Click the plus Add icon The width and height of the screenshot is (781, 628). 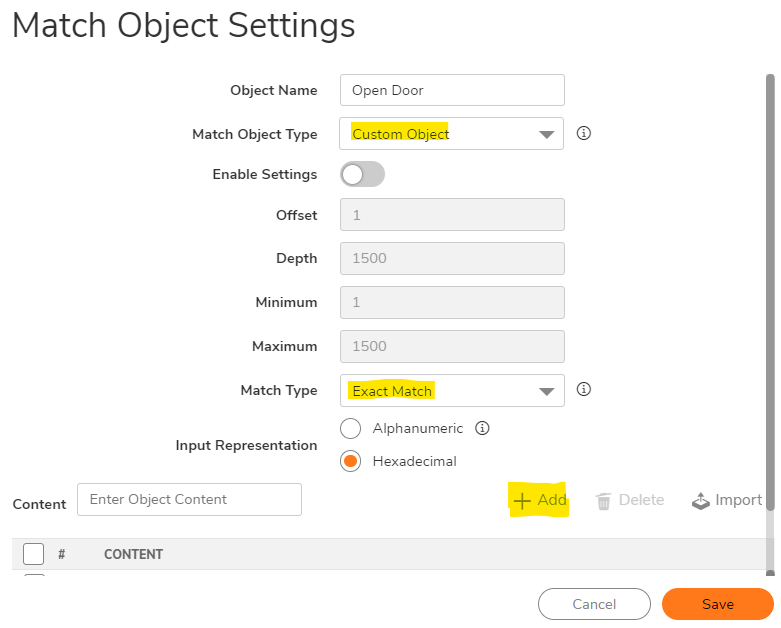521,501
